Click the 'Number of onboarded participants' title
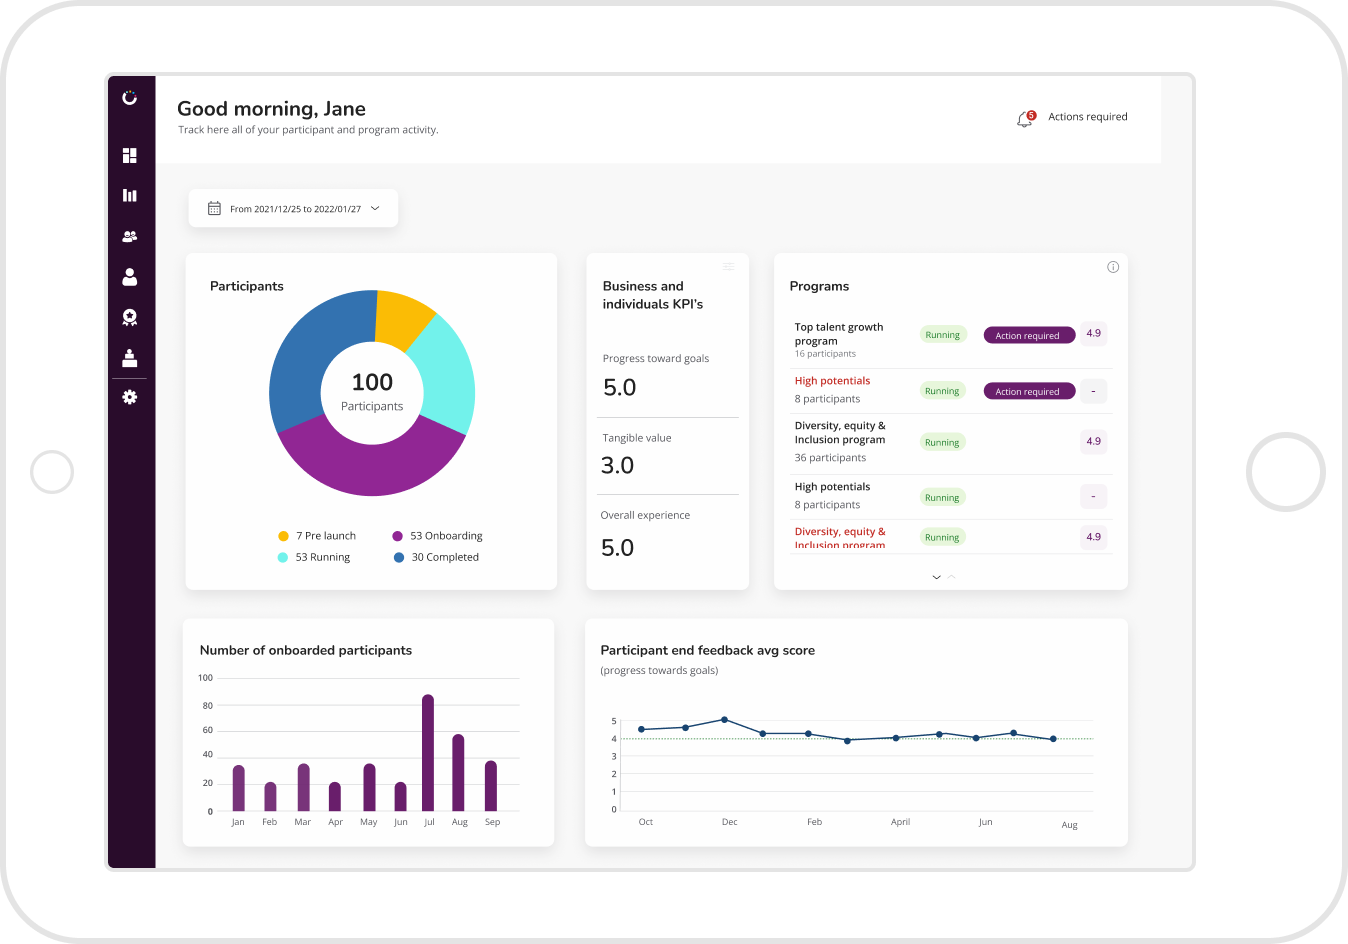Image resolution: width=1348 pixels, height=944 pixels. (x=306, y=650)
